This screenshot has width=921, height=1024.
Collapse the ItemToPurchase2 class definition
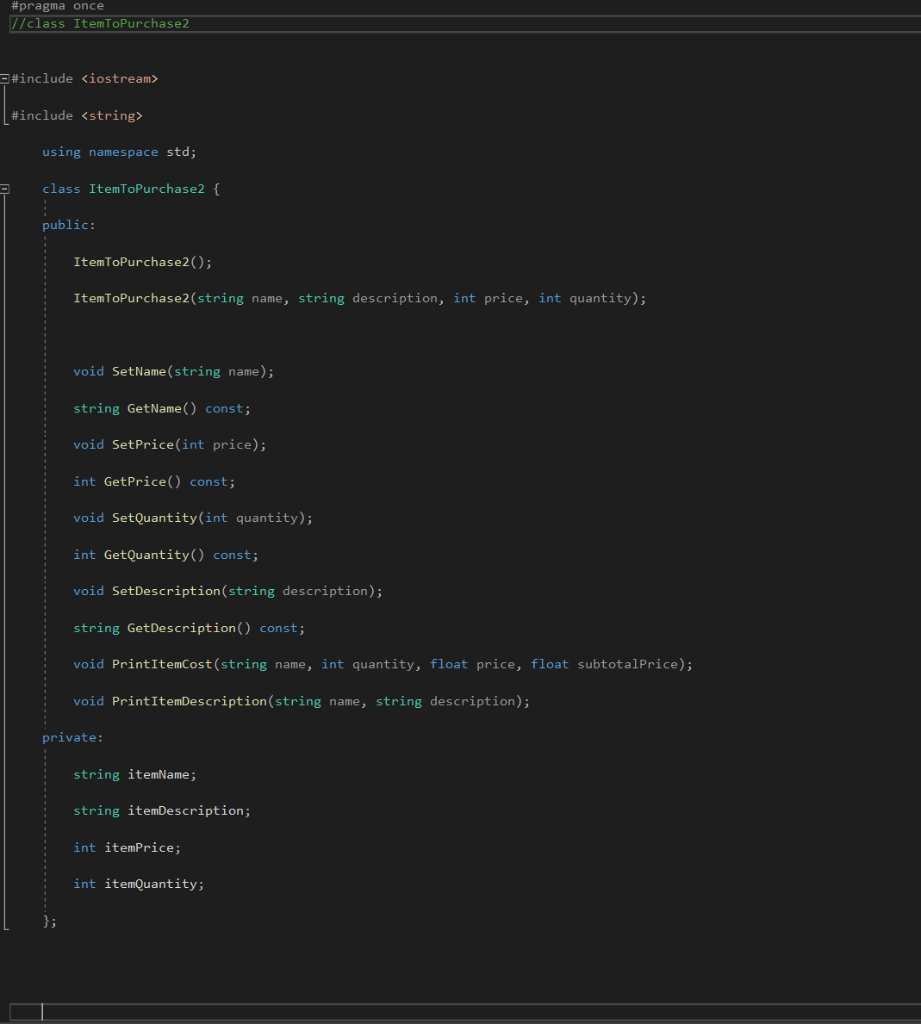(5, 188)
